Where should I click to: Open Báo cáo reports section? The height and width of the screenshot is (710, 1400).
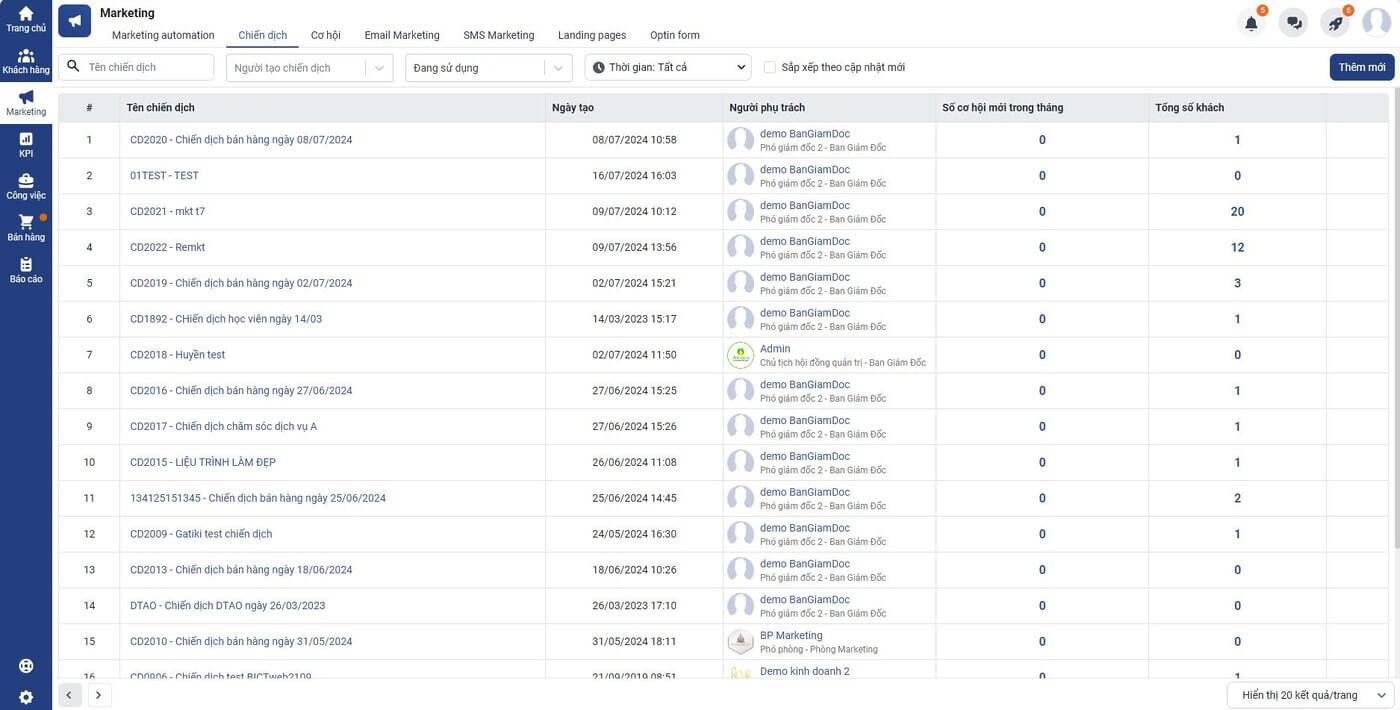click(26, 270)
